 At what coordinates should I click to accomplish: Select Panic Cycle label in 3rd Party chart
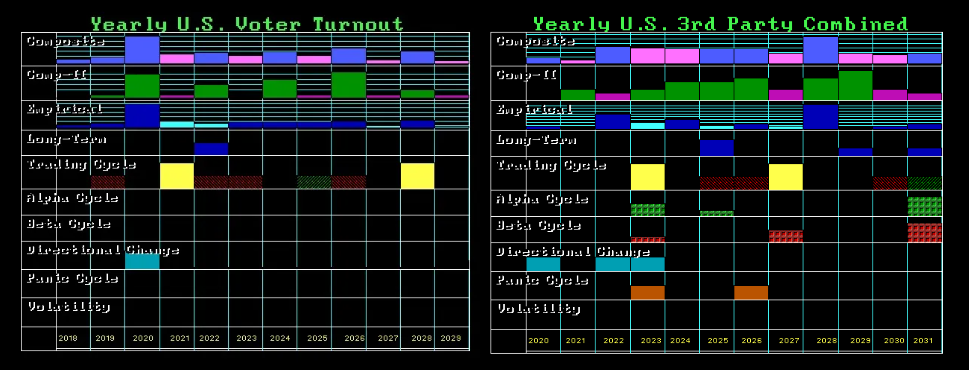(x=543, y=280)
